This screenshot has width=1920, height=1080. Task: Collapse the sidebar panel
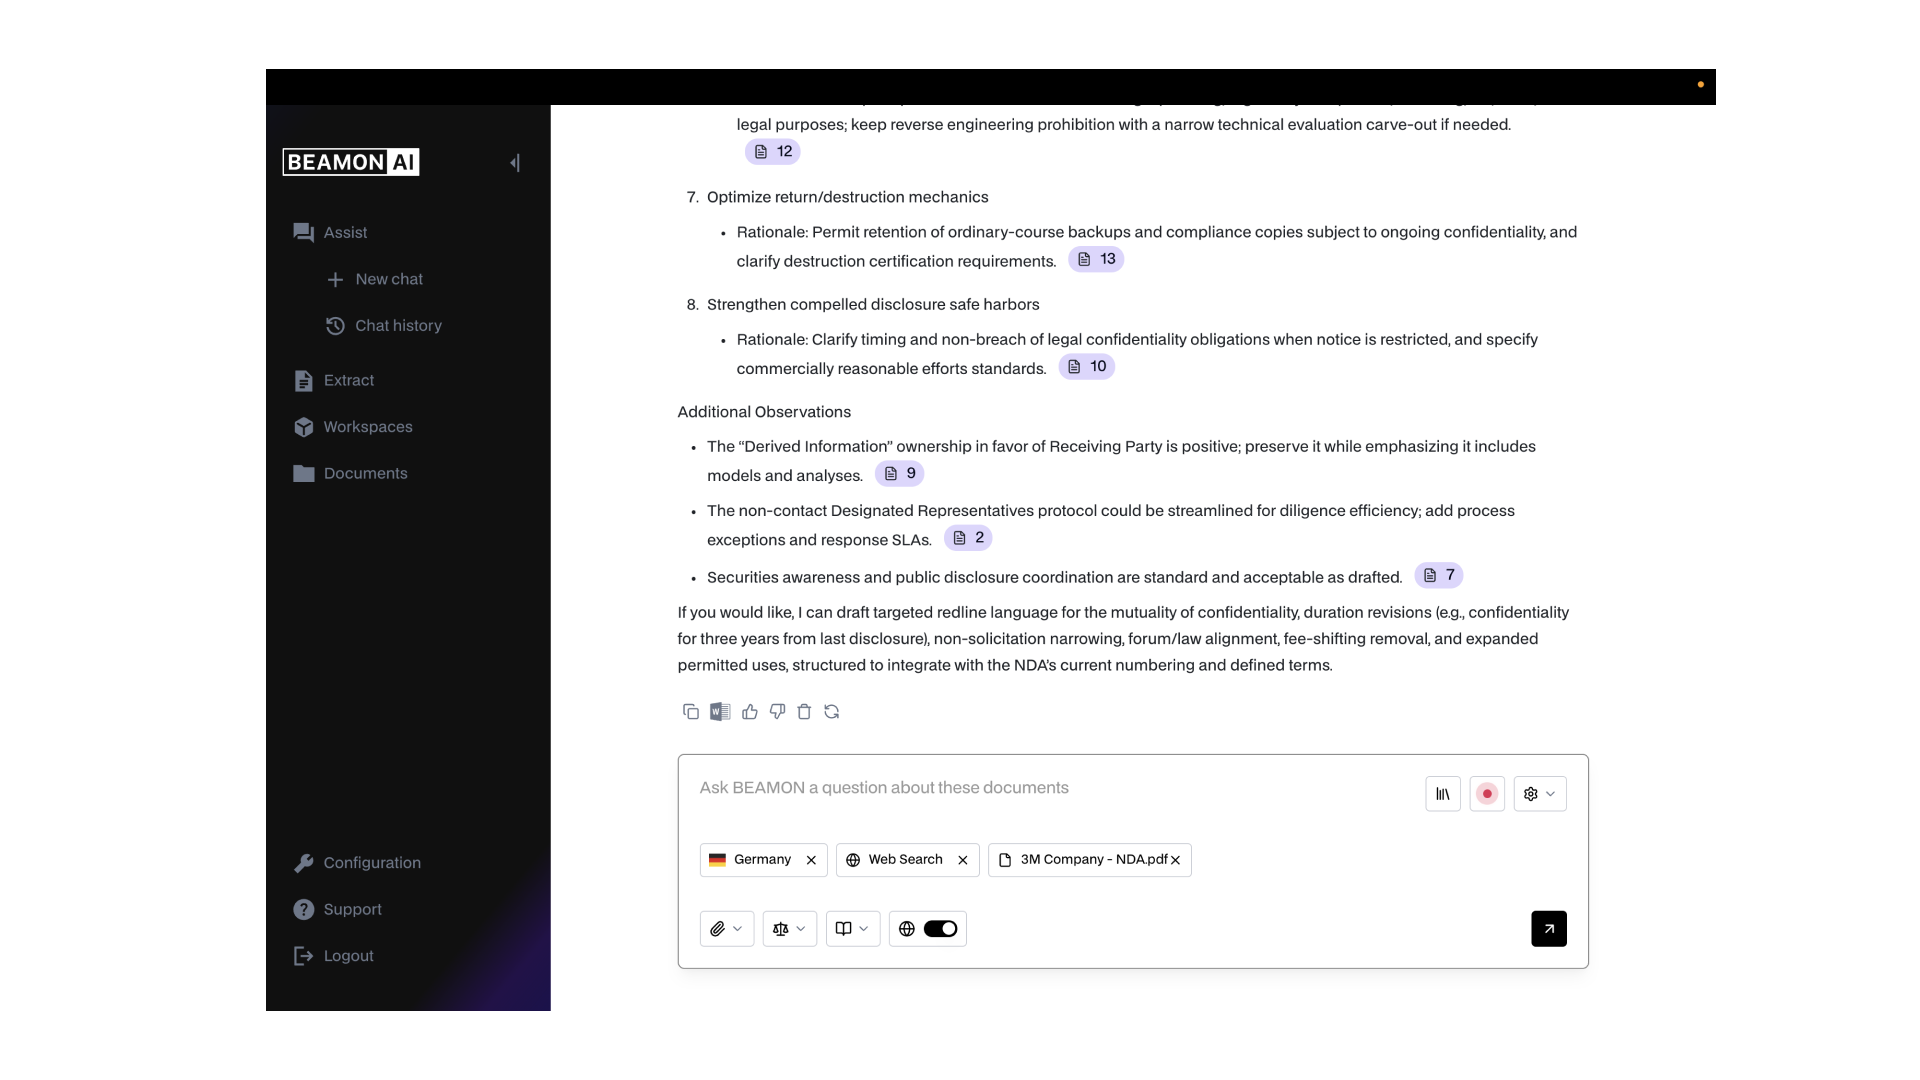(515, 163)
